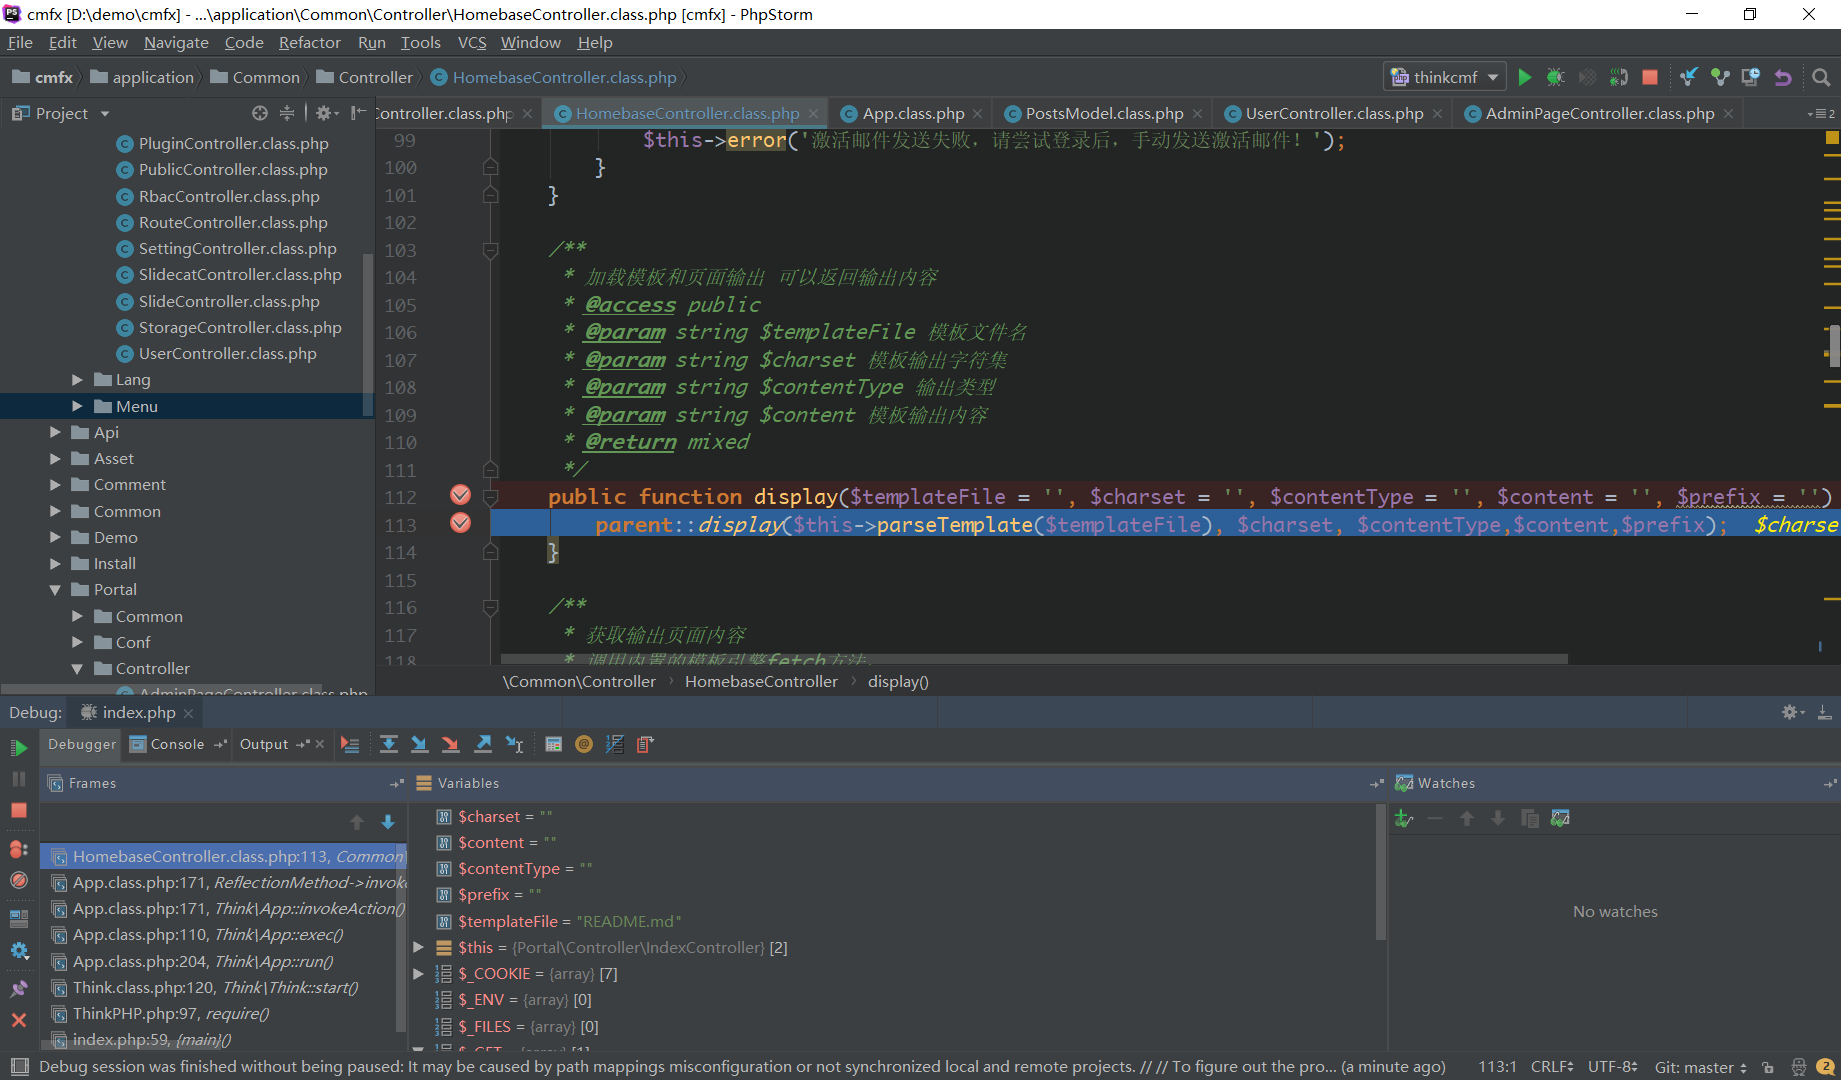Toggle the breakpoint on line 113

[x=460, y=523]
